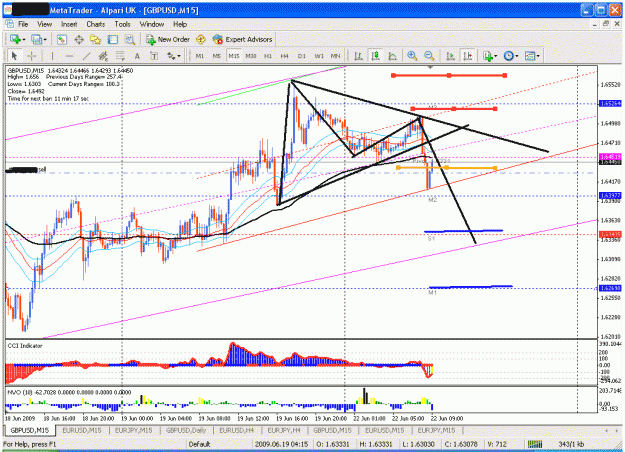Expand the periods dropdown arrow
Image resolution: width=625 pixels, height=452 pixels.
point(517,56)
